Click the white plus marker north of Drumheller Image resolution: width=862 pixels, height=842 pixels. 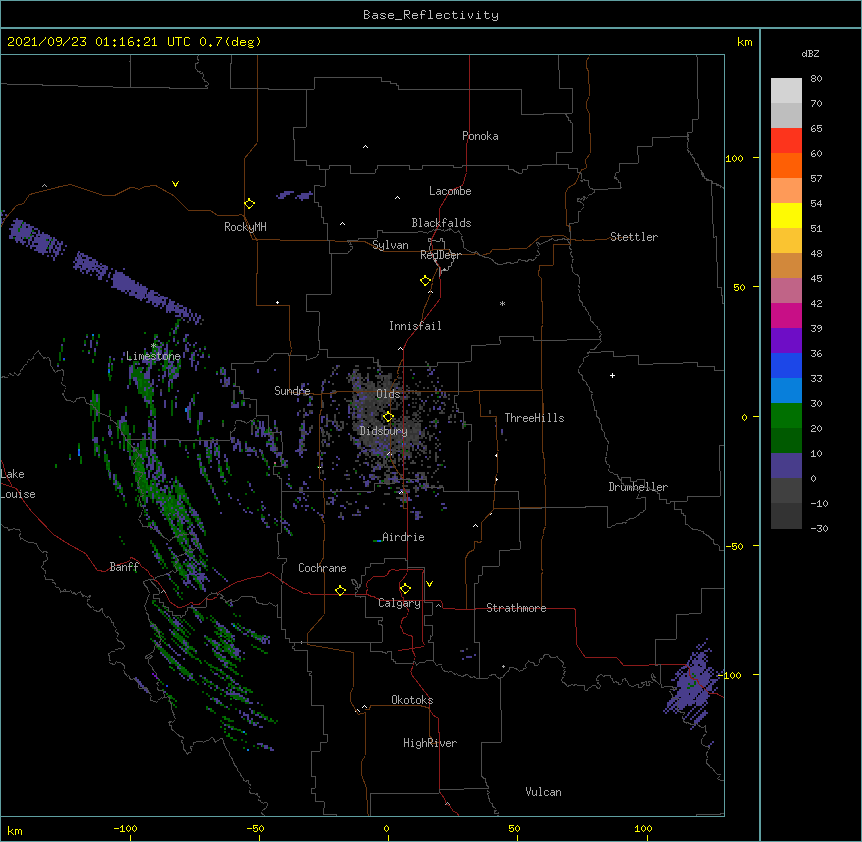pyautogui.click(x=612, y=375)
